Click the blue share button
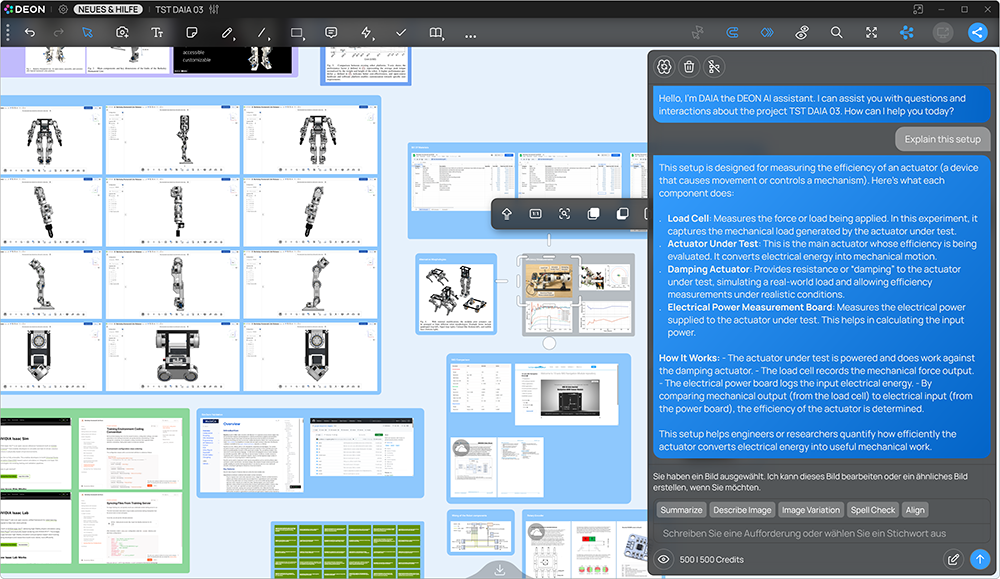1000x579 pixels. (x=977, y=32)
